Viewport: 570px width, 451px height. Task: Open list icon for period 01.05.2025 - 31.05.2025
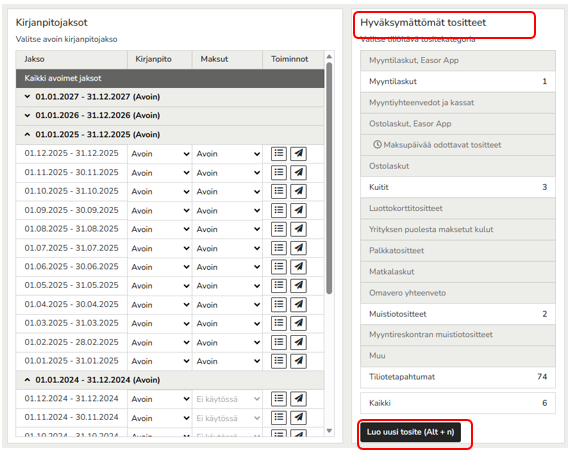[x=279, y=286]
